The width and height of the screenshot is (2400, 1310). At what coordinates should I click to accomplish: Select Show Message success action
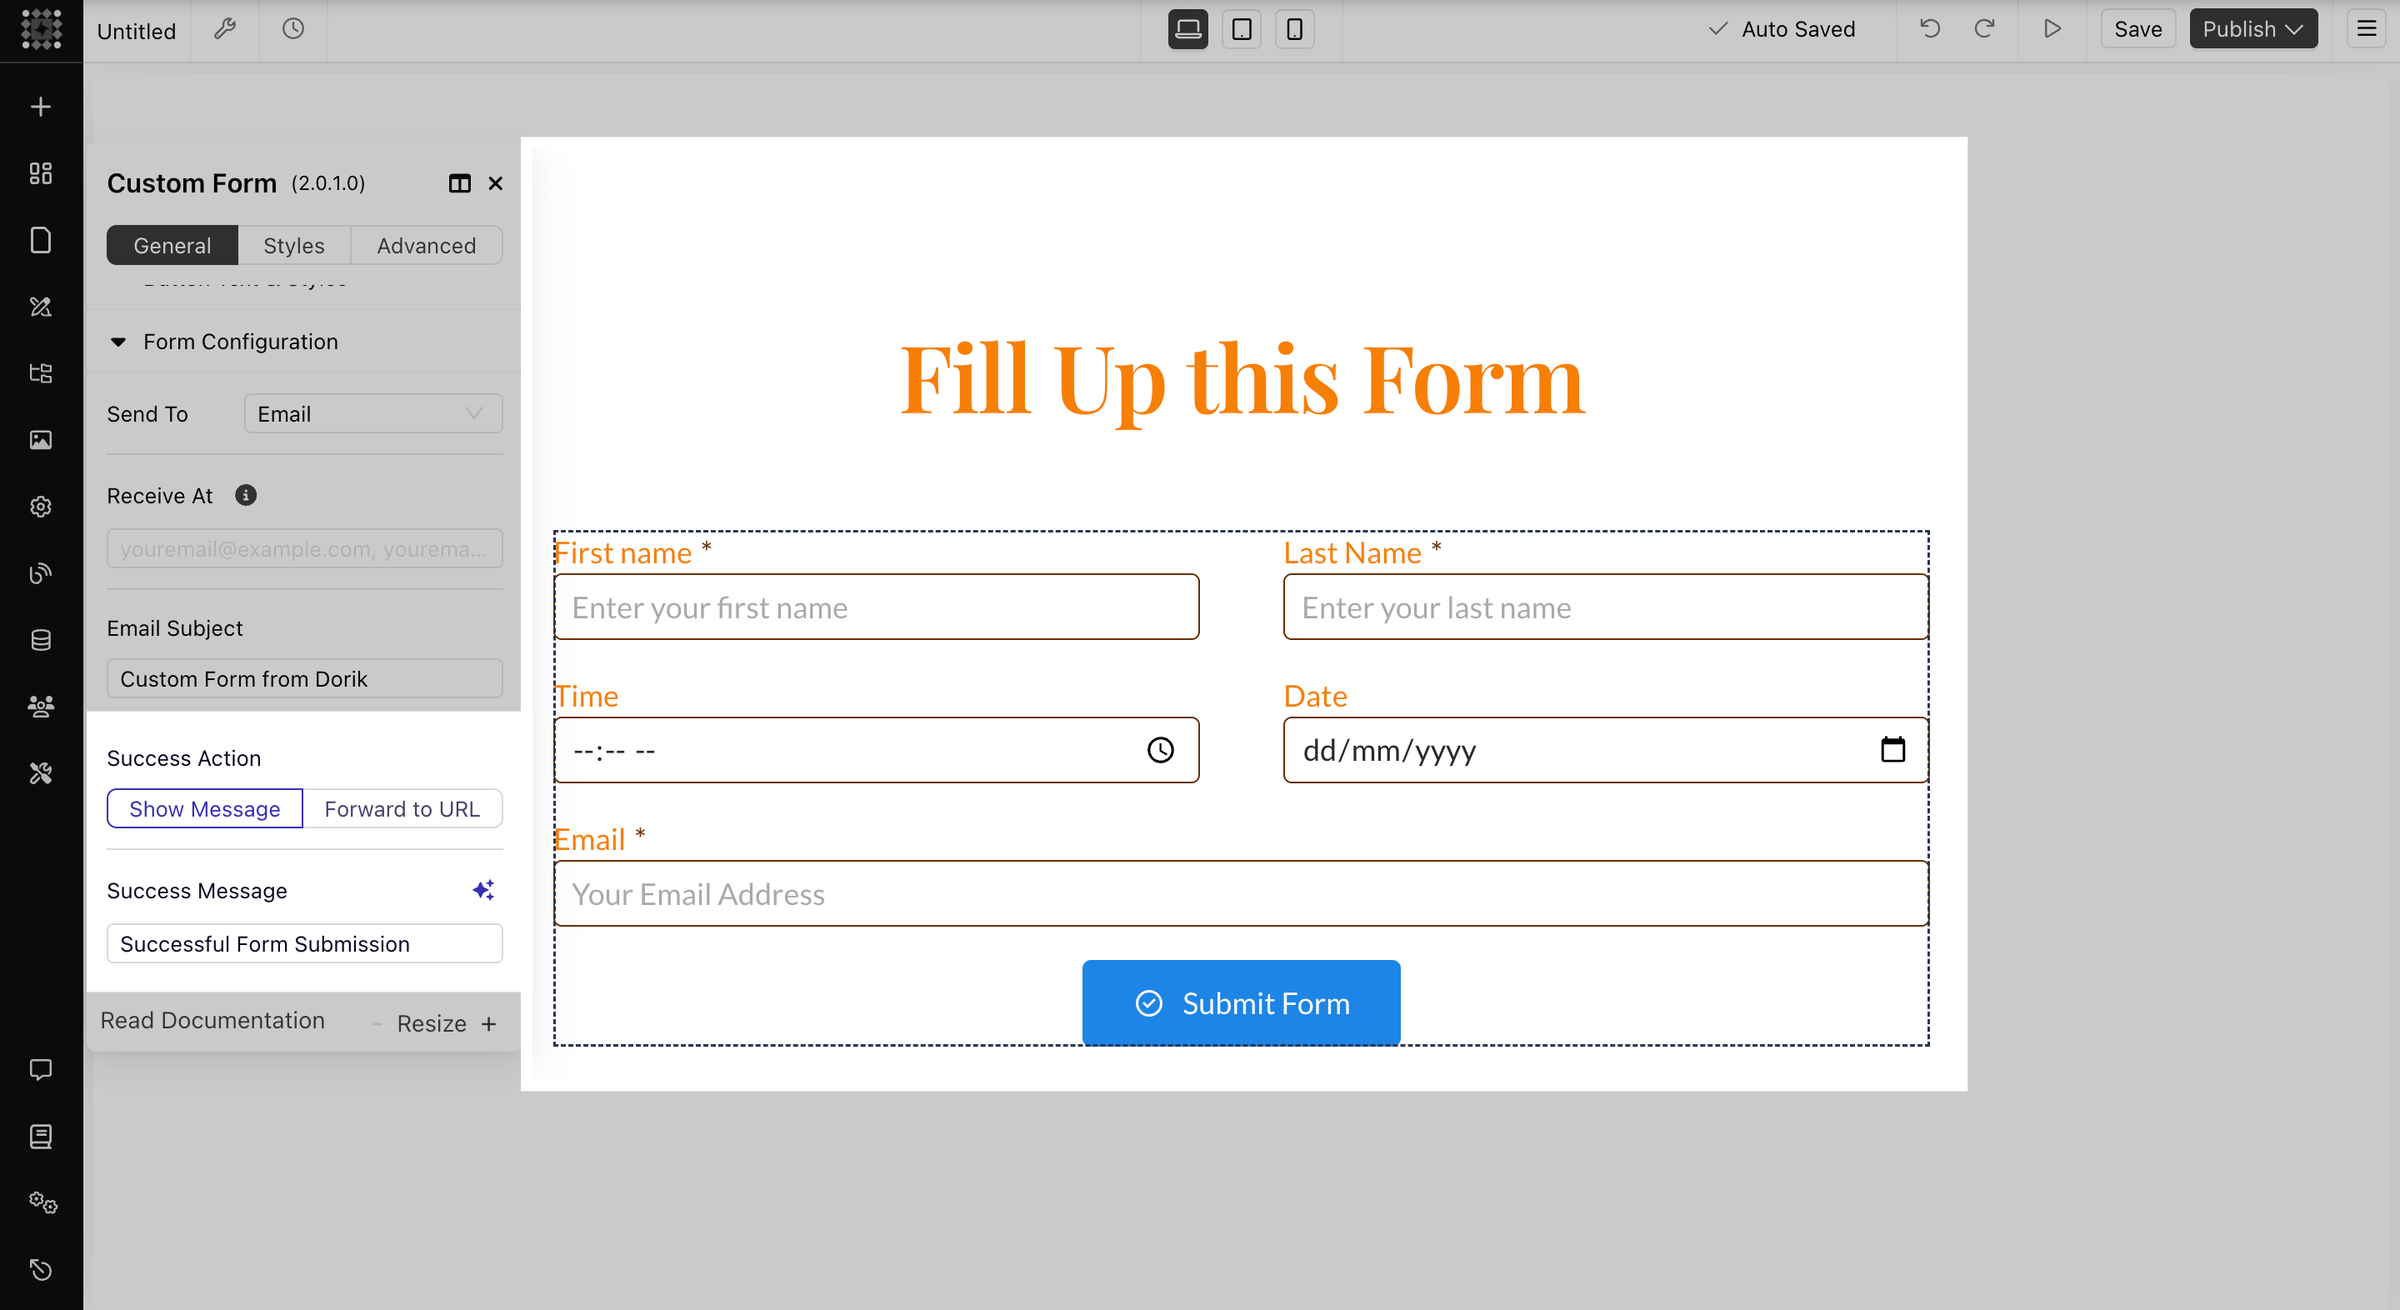(205, 809)
